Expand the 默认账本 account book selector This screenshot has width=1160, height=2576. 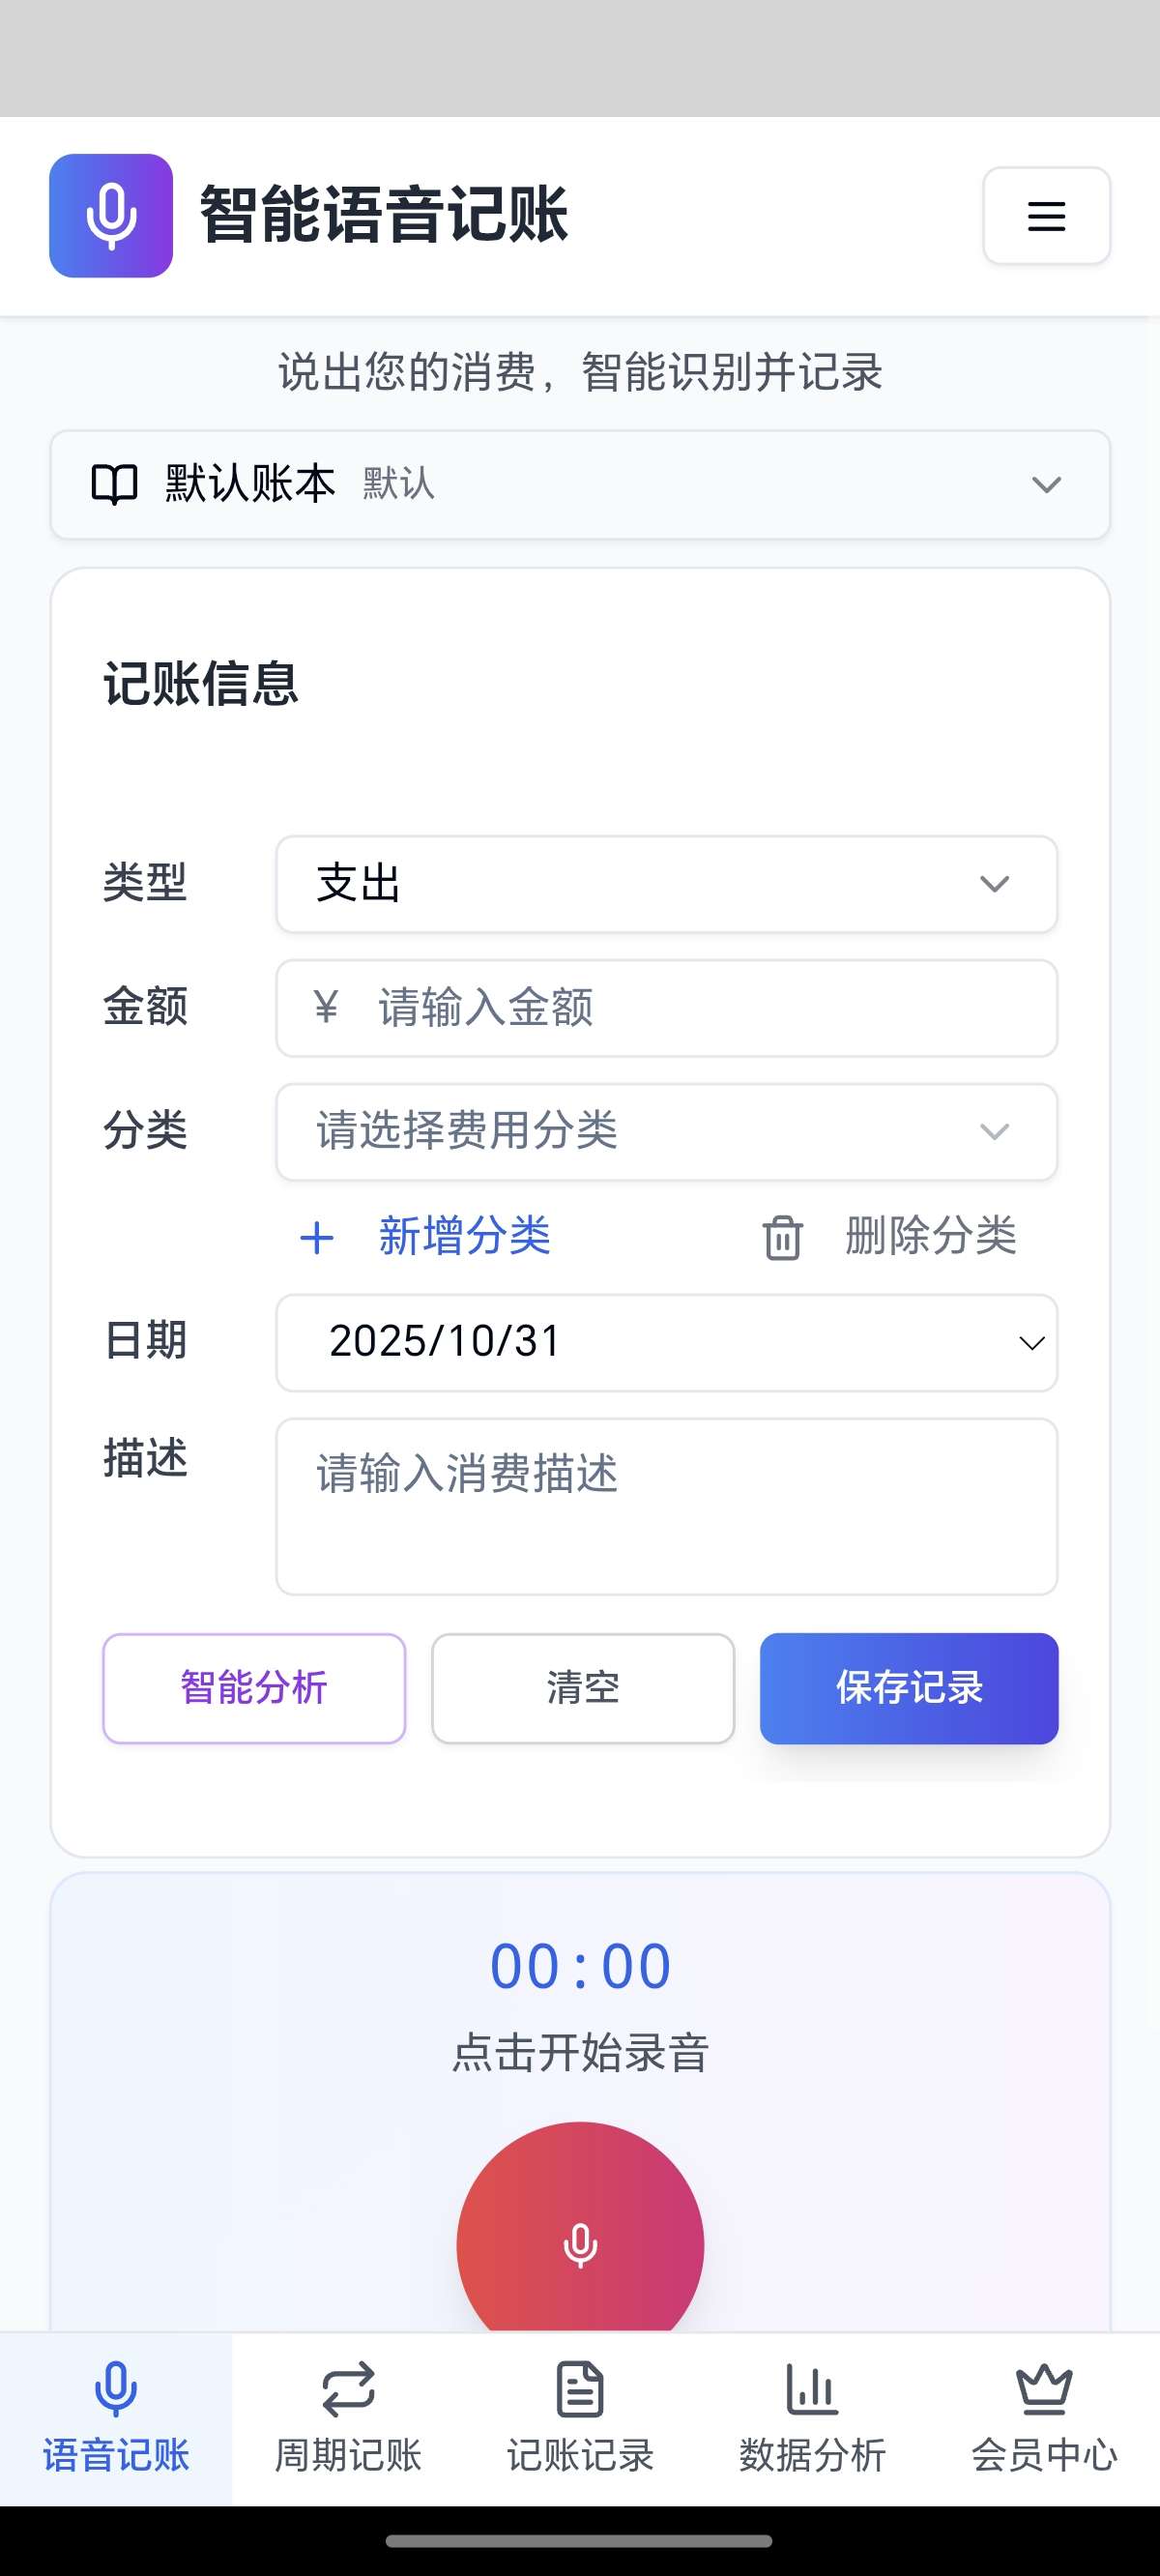pos(1045,485)
